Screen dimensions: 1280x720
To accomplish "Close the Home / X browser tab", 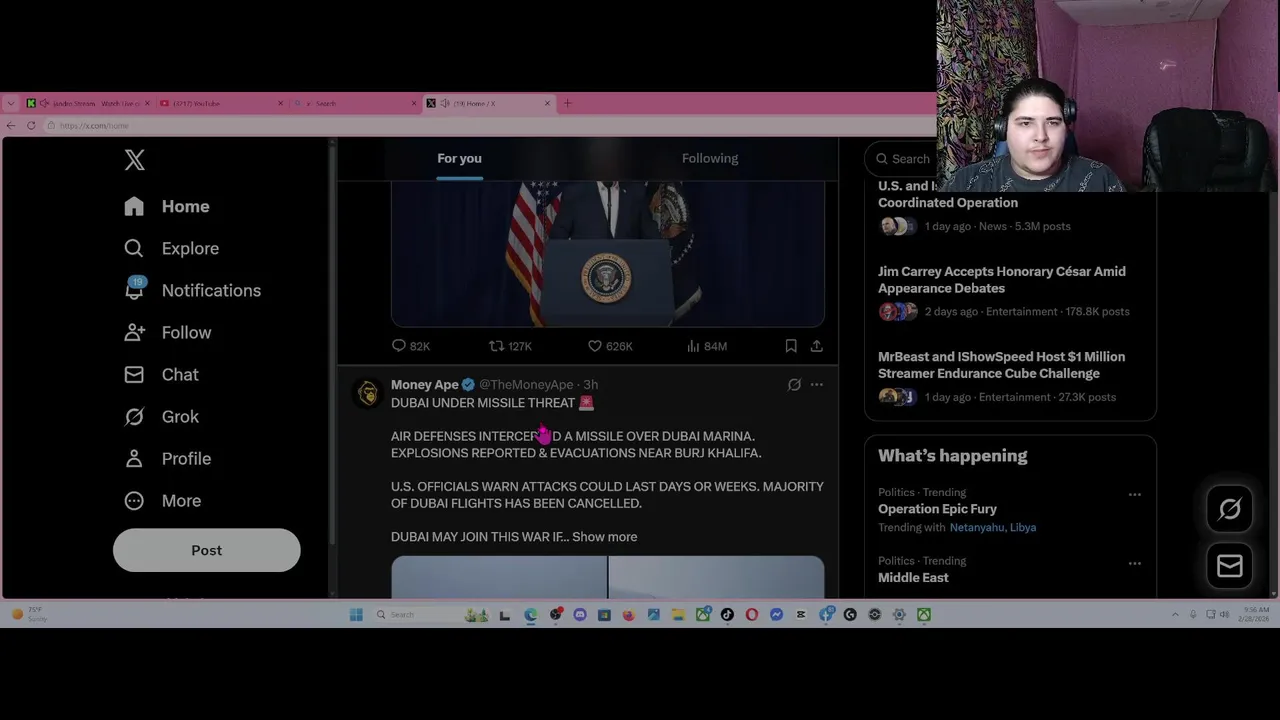I will 547,103.
